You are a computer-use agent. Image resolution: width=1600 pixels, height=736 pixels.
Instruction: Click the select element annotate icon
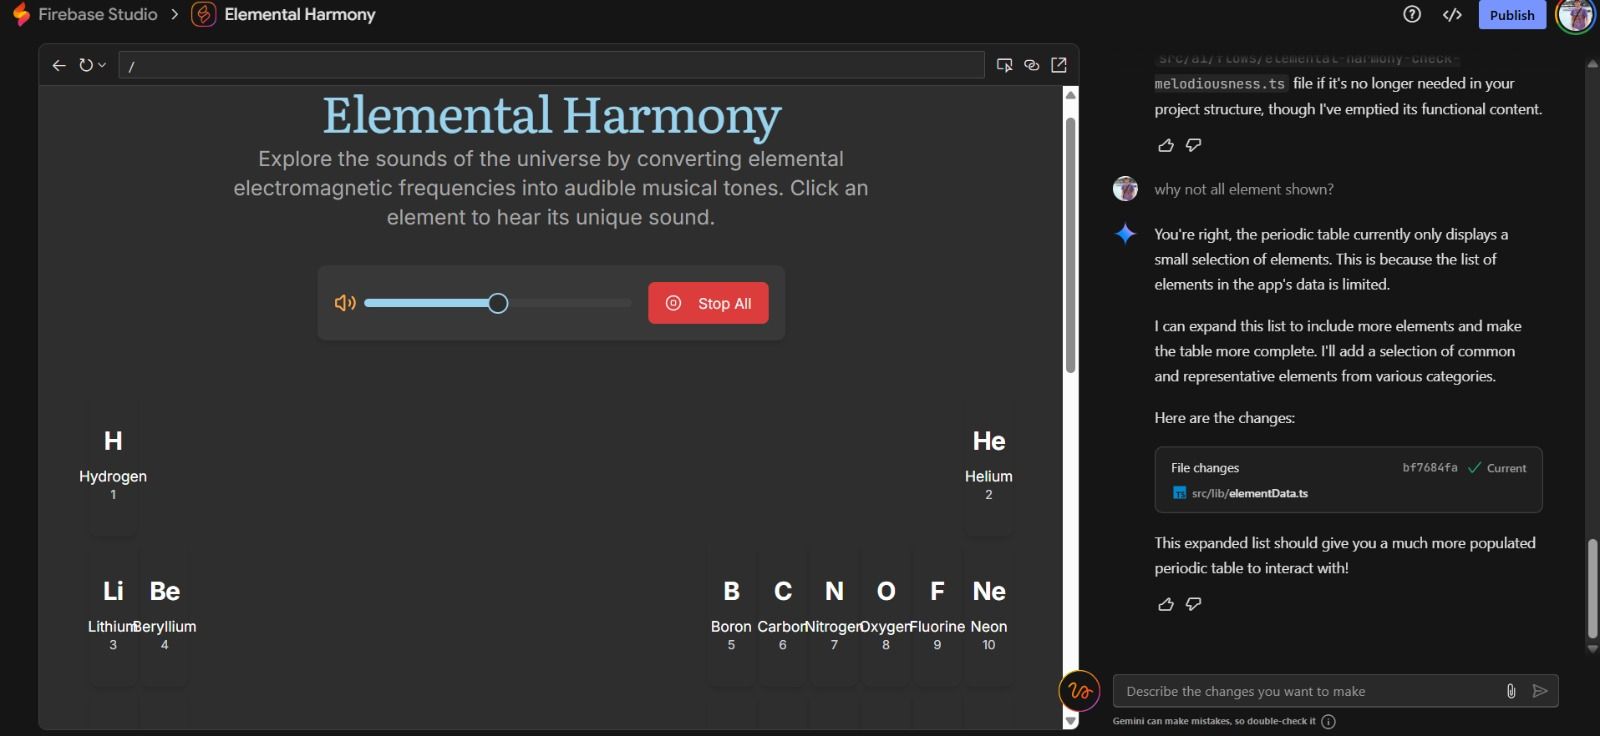point(1004,65)
